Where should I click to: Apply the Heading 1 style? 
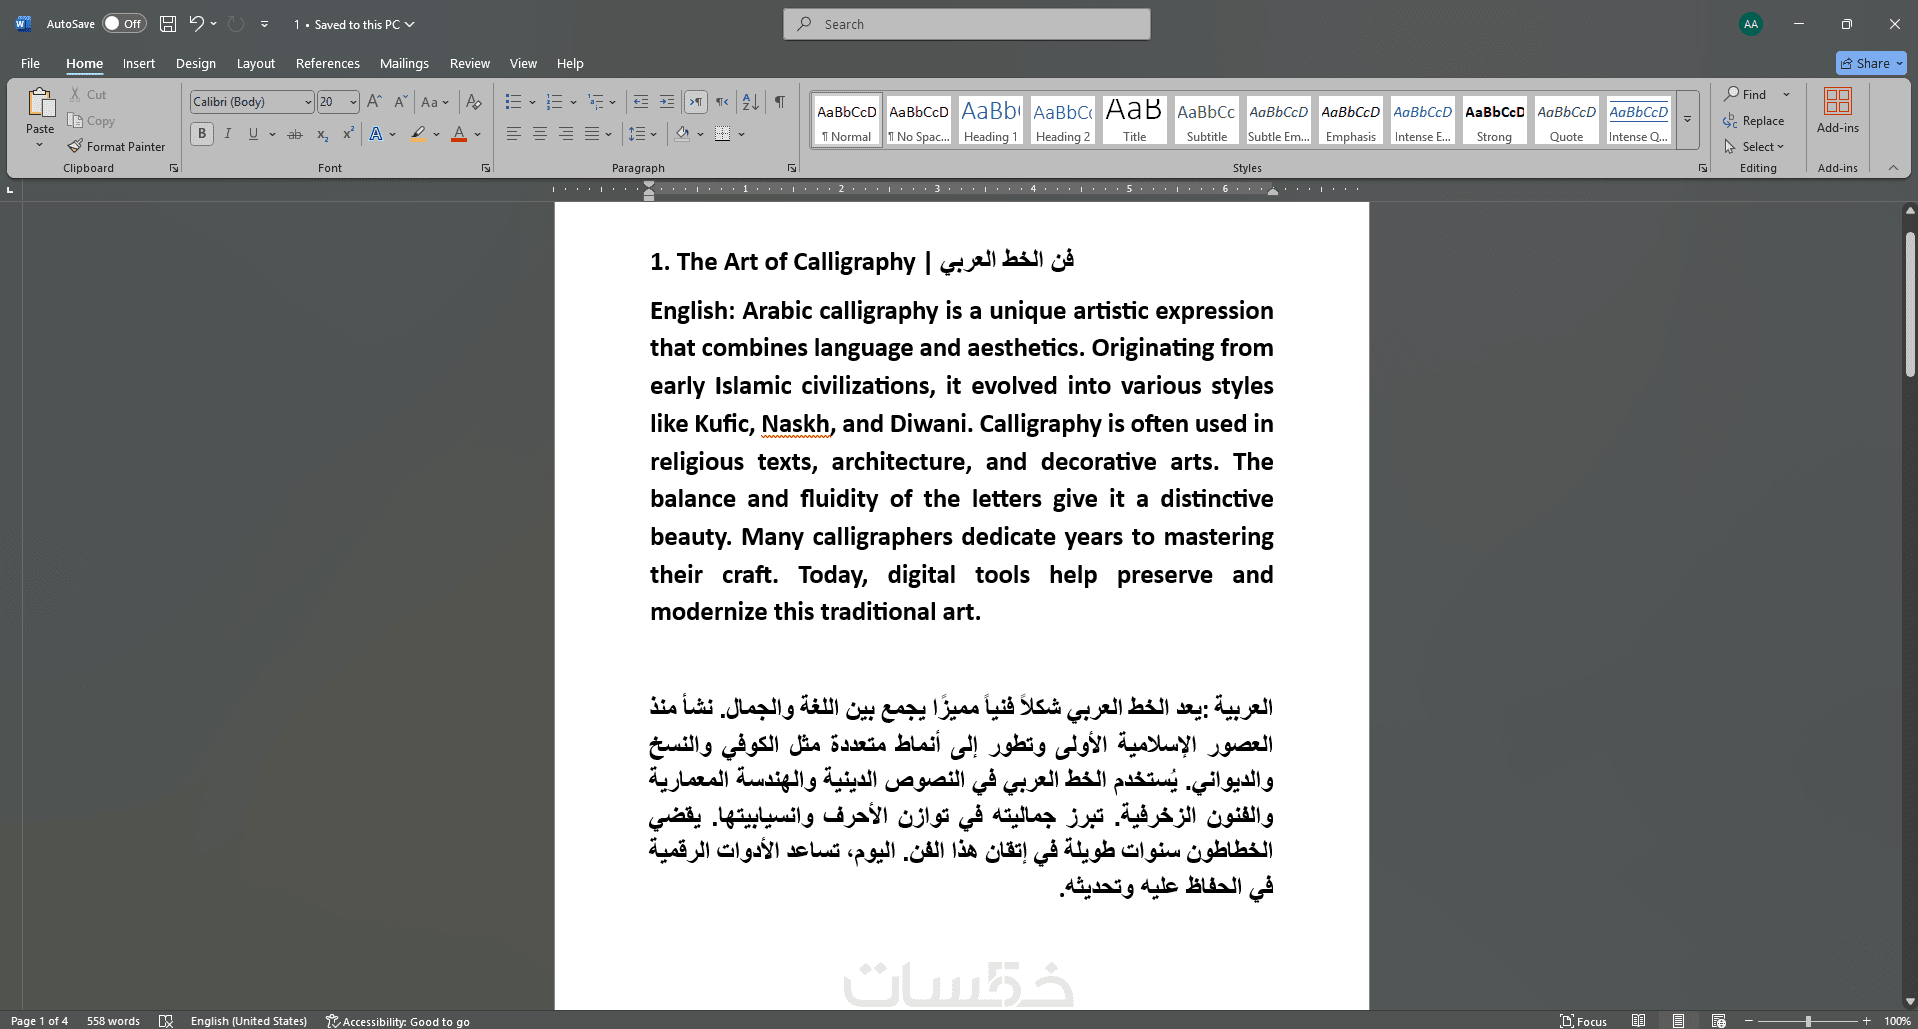point(990,120)
